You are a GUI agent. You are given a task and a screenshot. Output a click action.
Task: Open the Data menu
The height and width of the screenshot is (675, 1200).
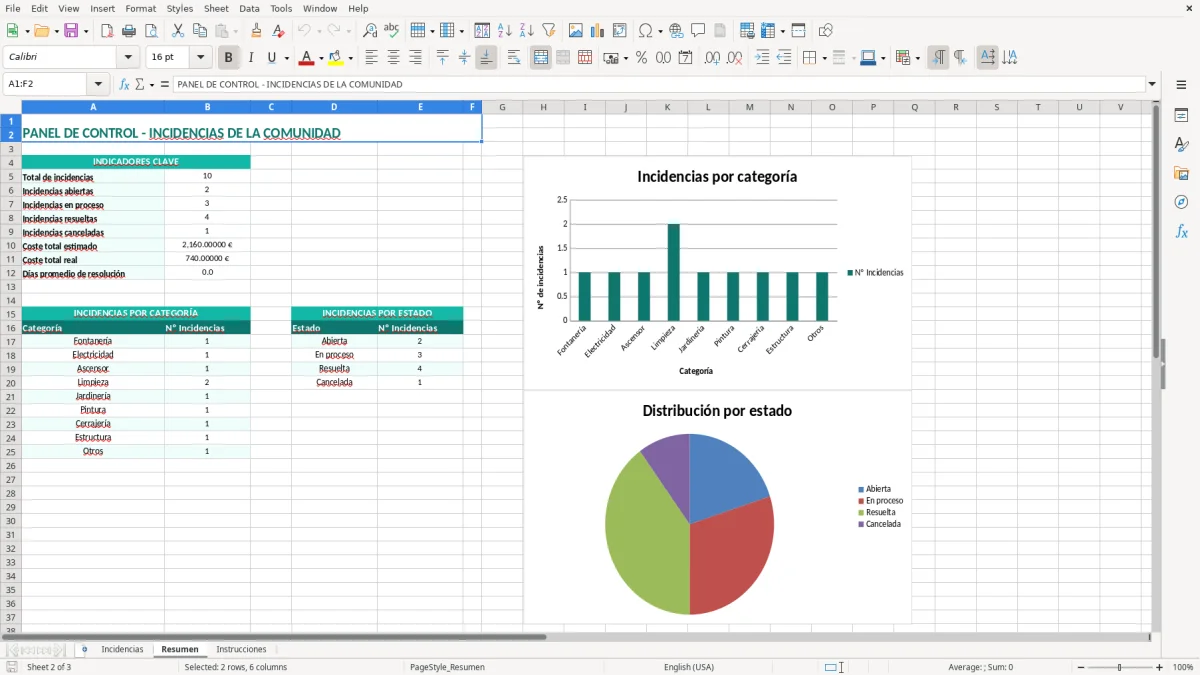point(249,8)
